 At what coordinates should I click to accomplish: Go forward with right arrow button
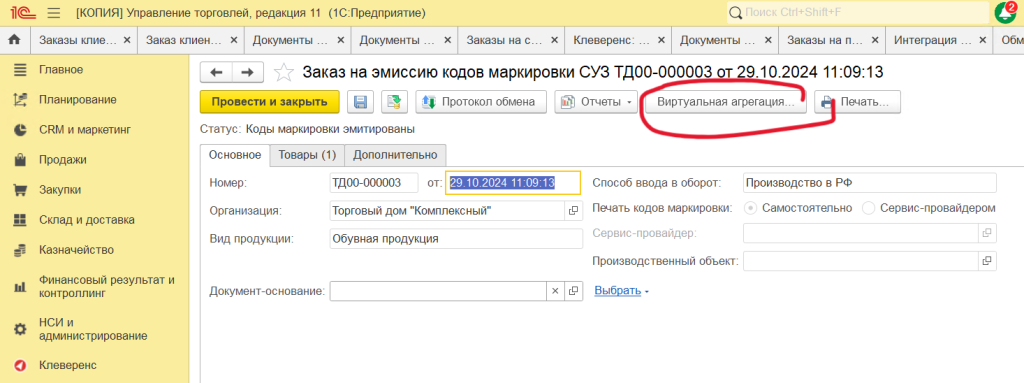(248, 72)
